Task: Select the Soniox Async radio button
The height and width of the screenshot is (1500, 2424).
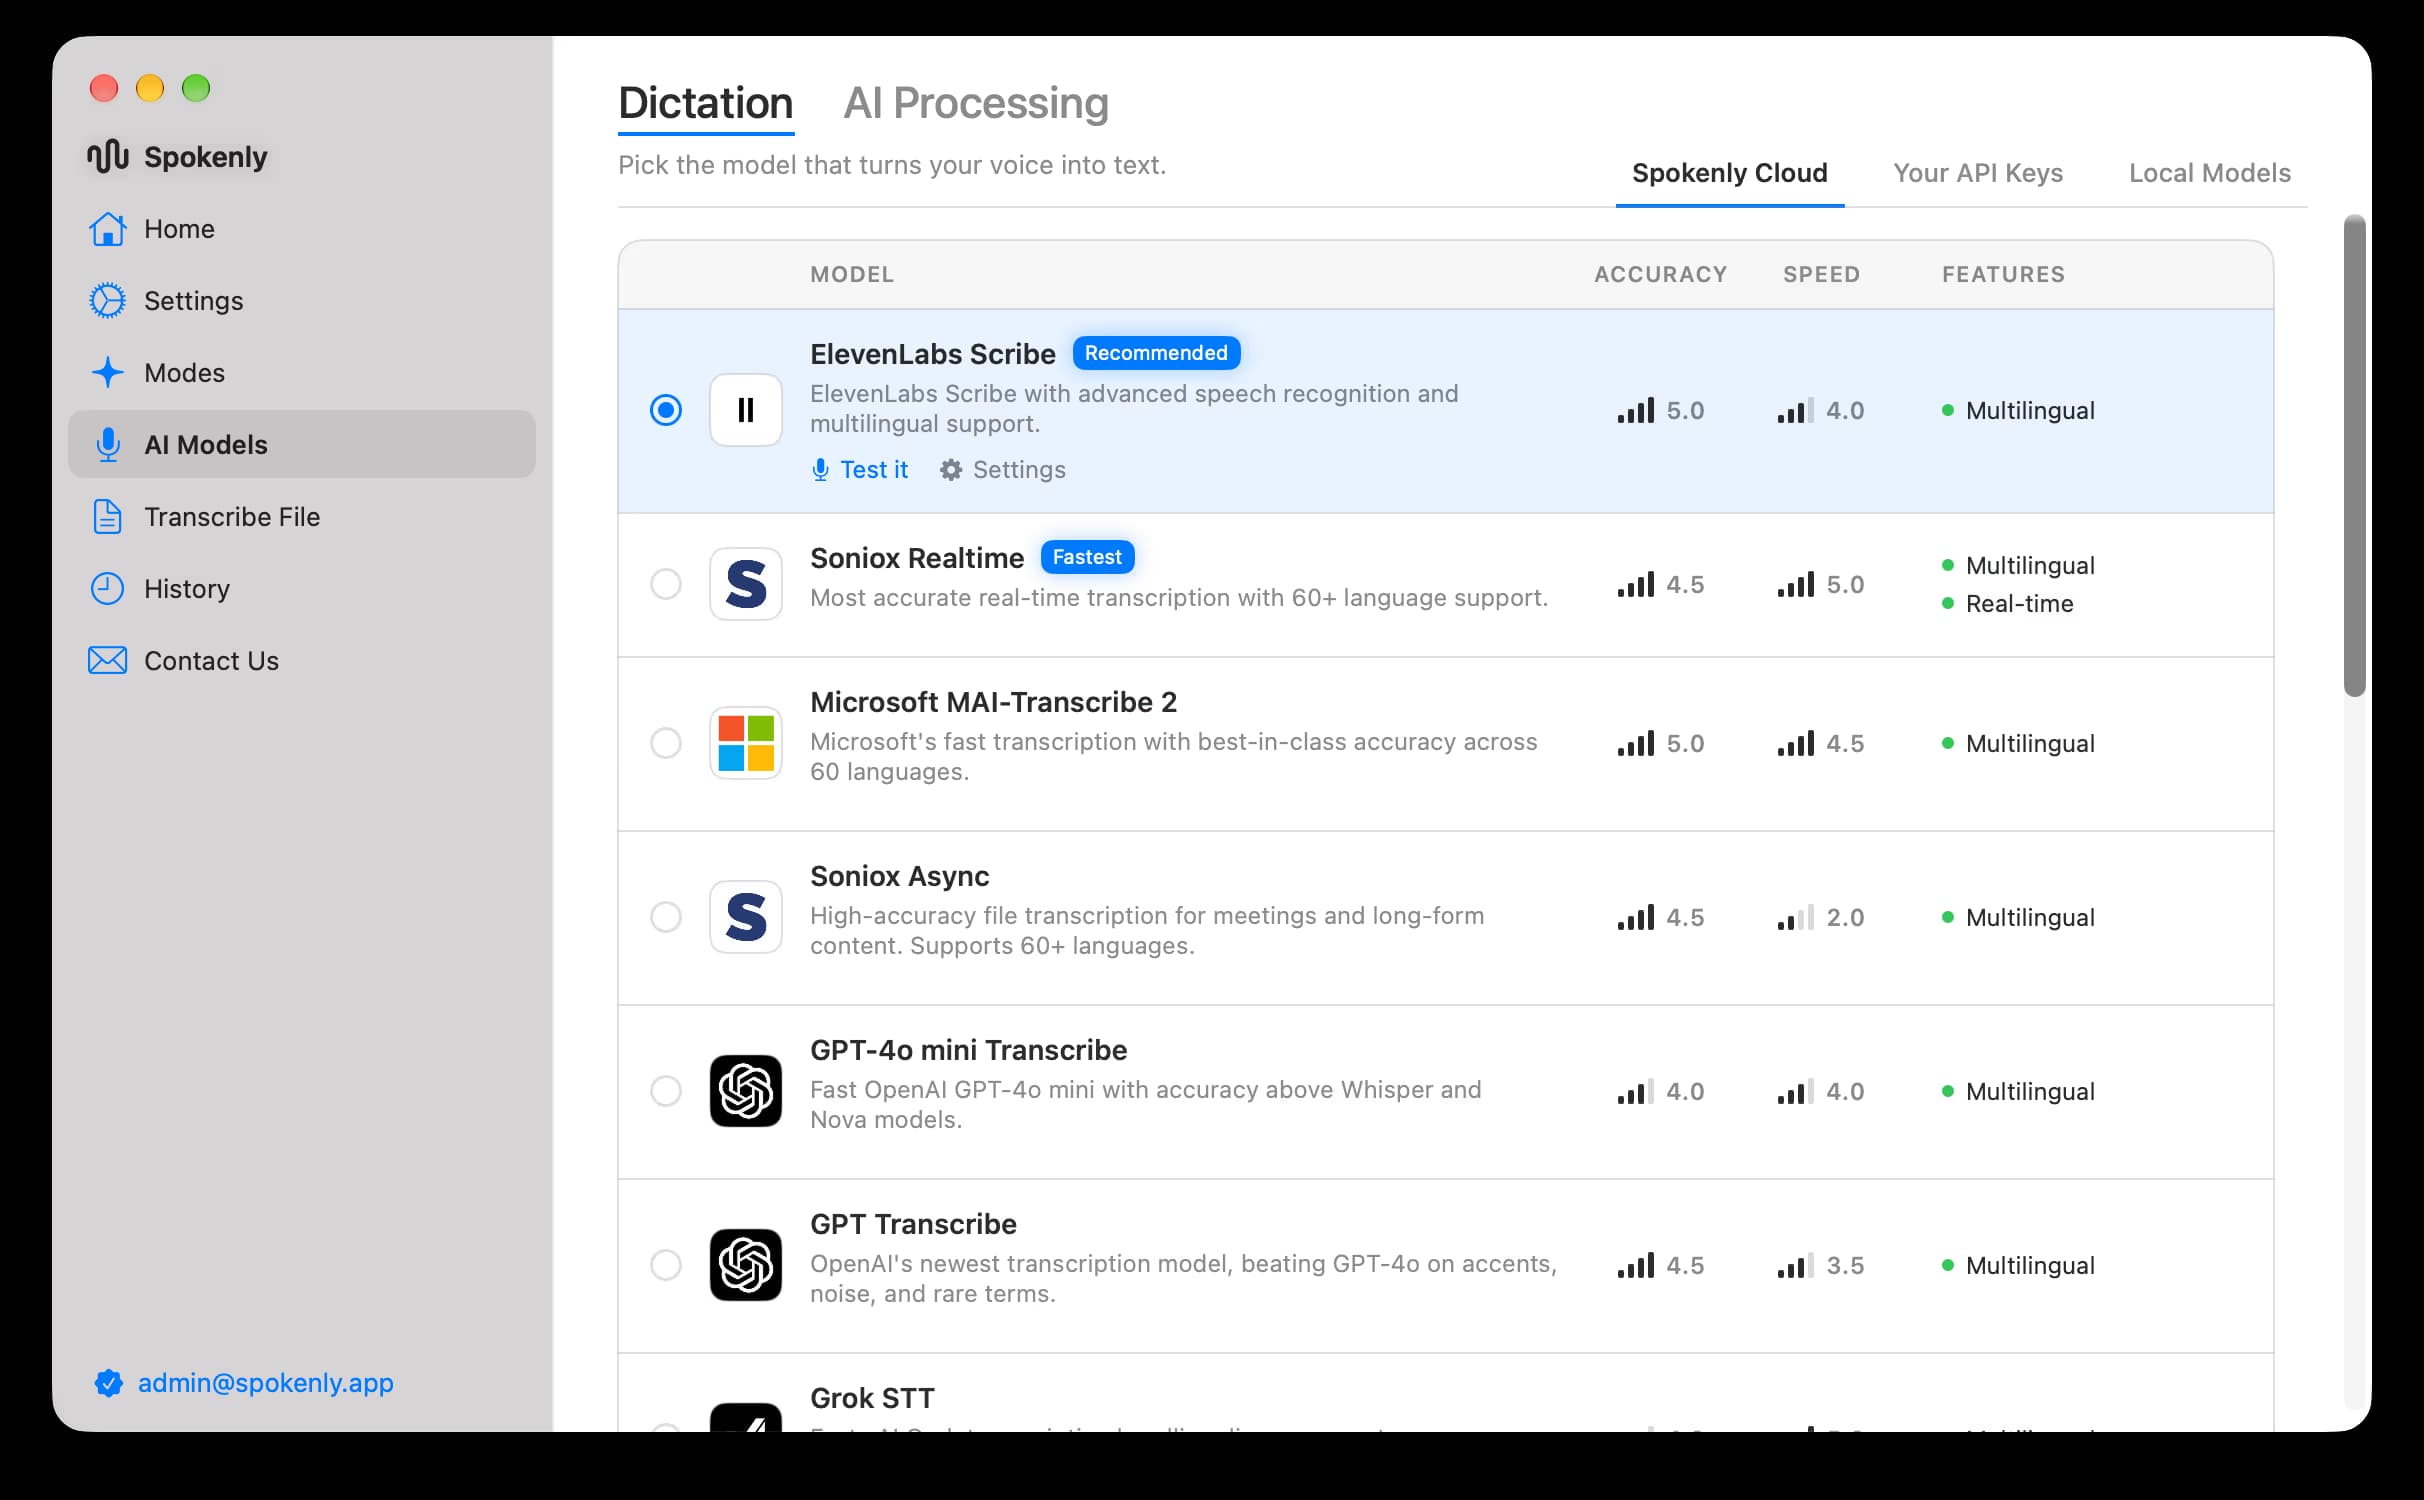Action: click(666, 917)
